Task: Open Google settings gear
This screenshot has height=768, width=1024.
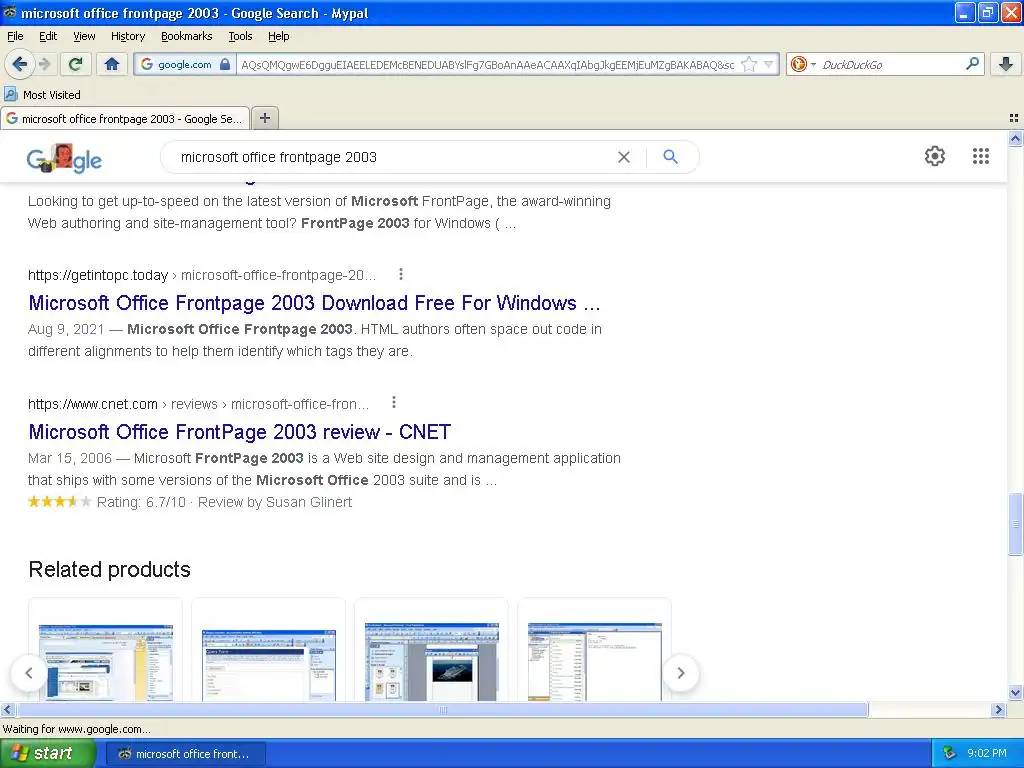Action: coord(935,156)
